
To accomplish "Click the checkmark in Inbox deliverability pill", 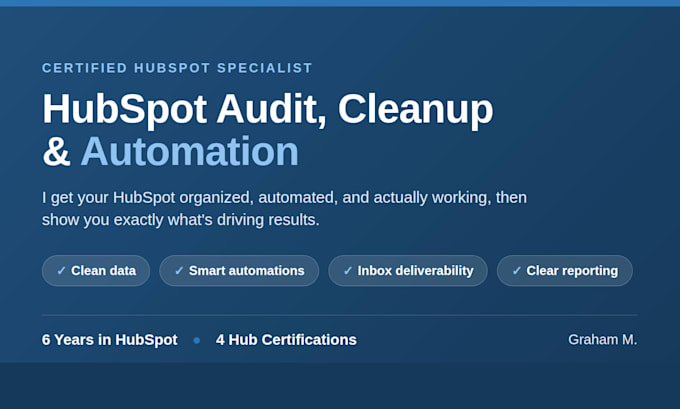I will [x=347, y=271].
